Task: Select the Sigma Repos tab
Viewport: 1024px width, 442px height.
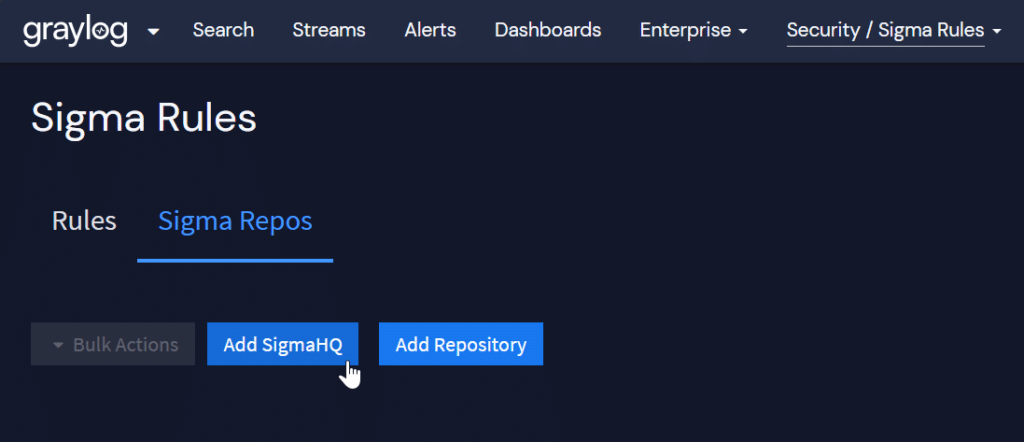Action: [235, 221]
